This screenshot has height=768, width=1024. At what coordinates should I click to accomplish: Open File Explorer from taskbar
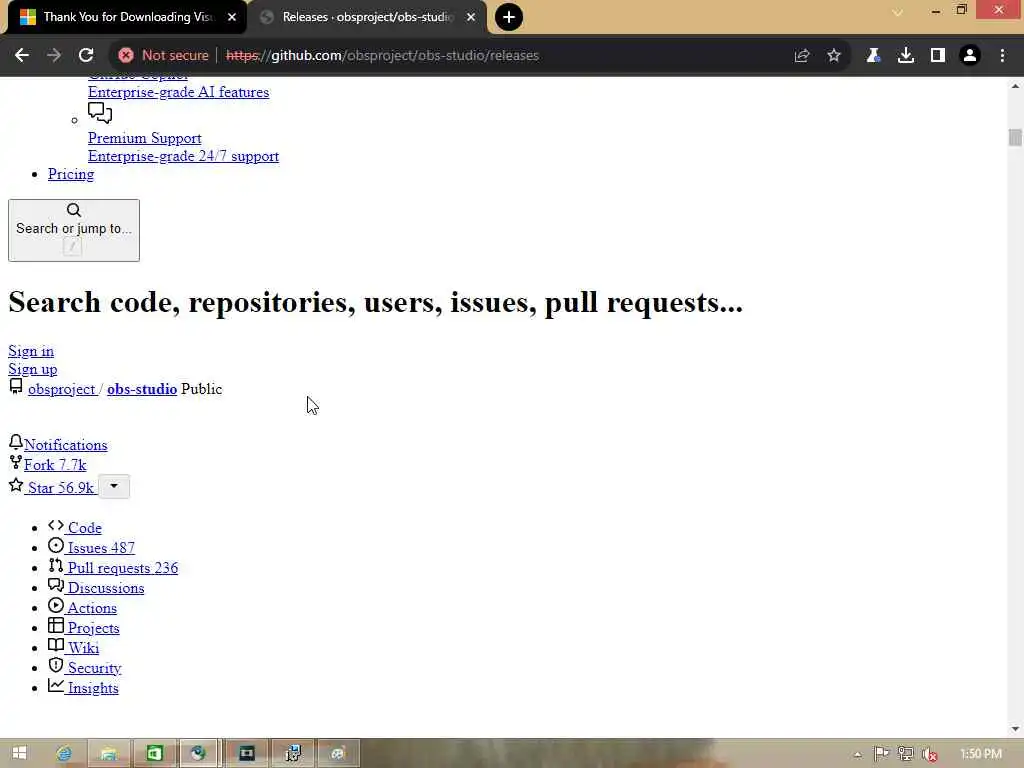pos(108,754)
